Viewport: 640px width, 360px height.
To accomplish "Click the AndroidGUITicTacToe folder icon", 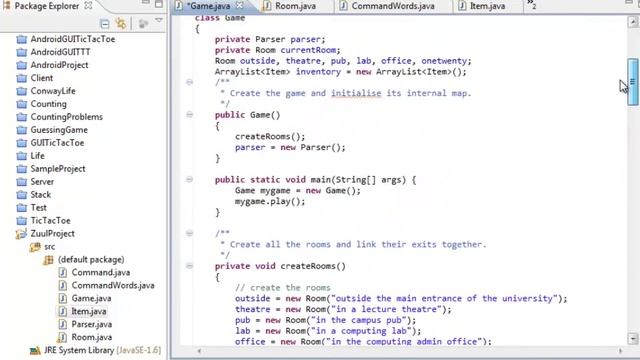I will coord(22,40).
